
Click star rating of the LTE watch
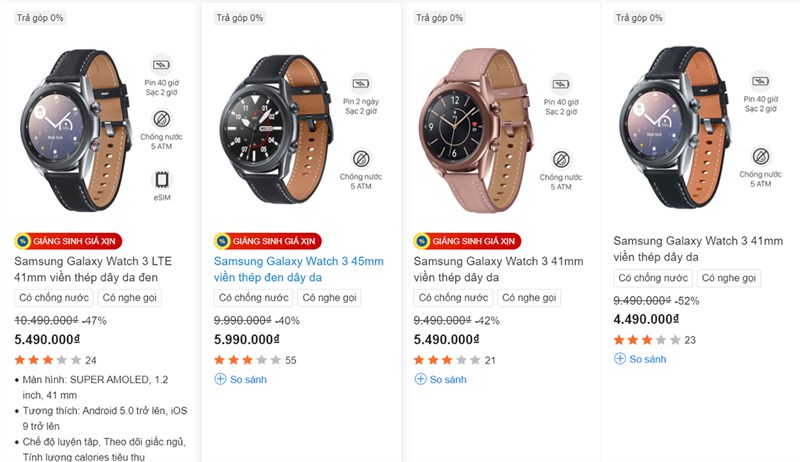click(47, 360)
